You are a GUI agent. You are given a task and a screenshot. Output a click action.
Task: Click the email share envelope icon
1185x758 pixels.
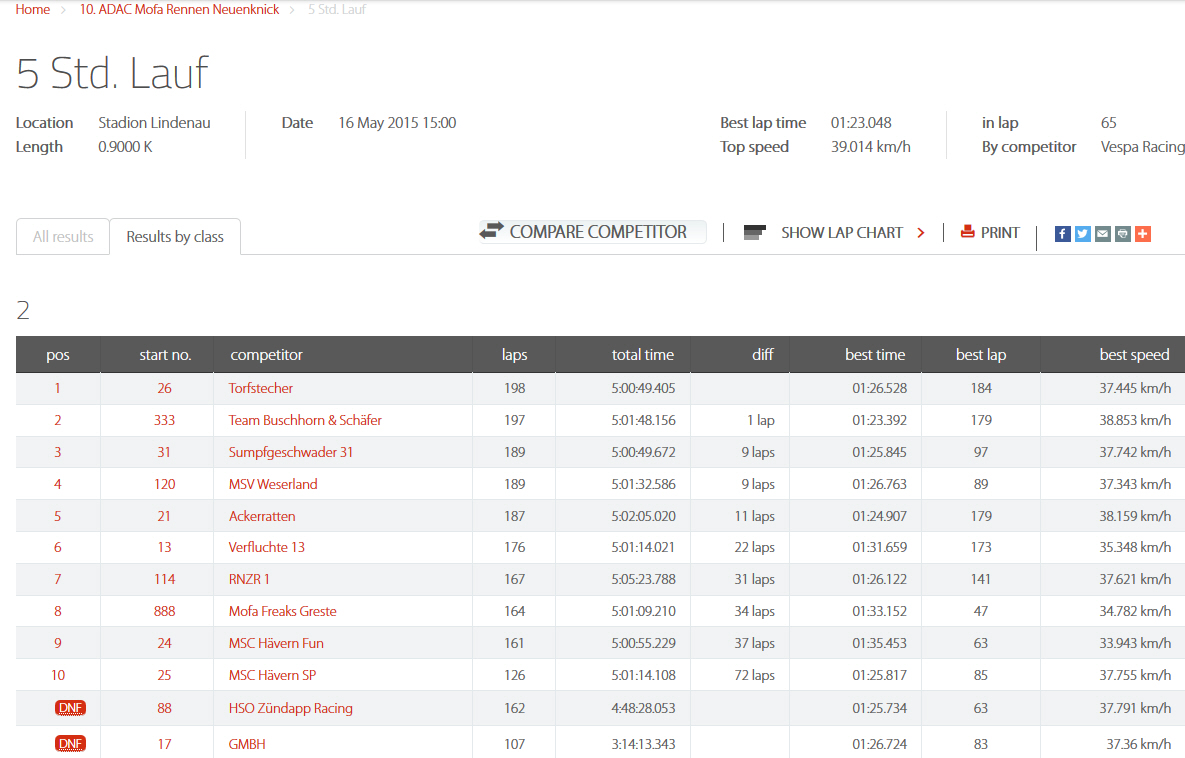(1103, 234)
